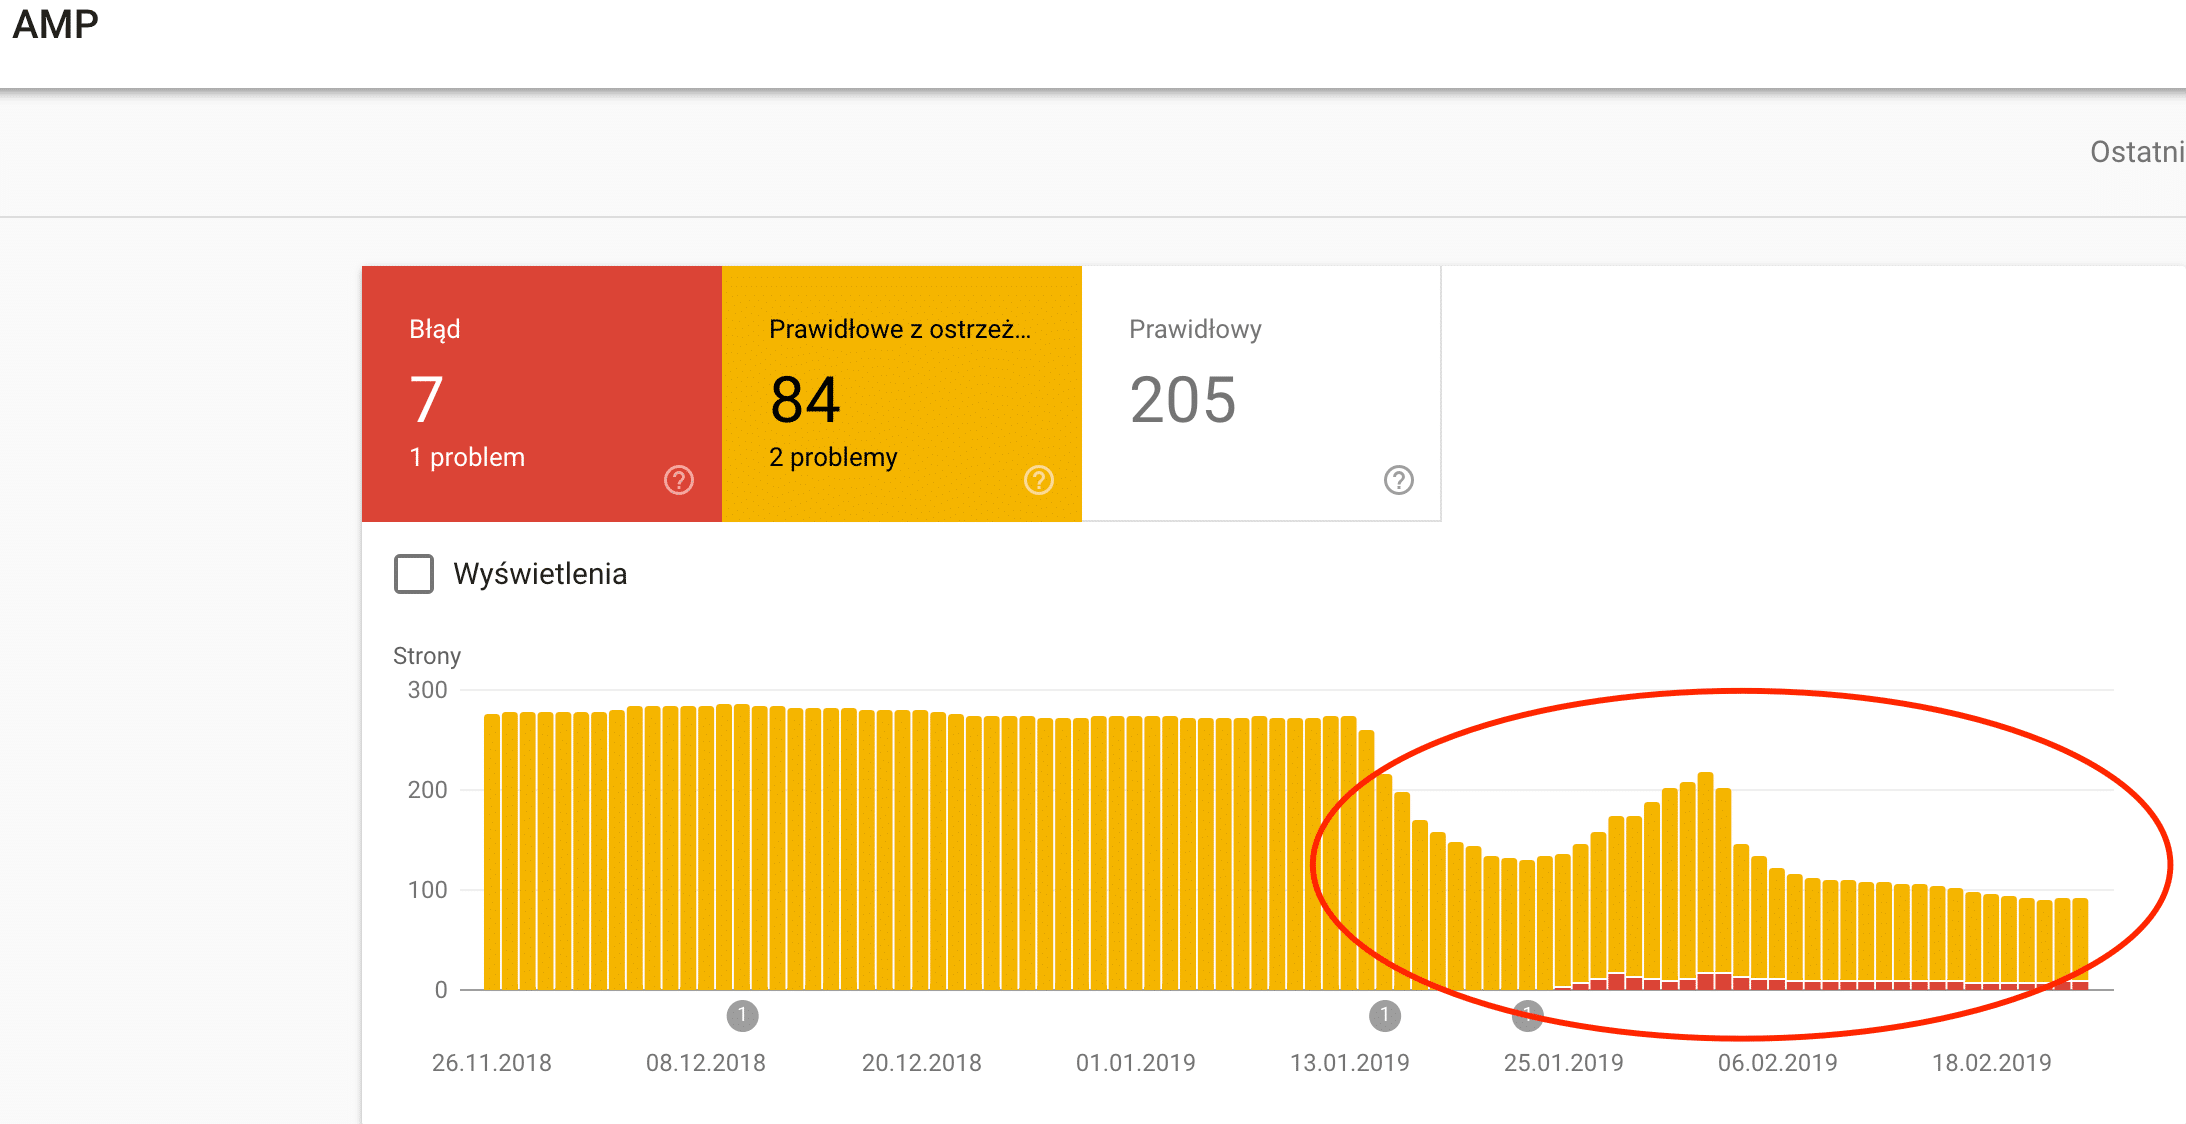
Task: Select Prawidłowe z ostrzeż... status title
Action: (x=899, y=329)
